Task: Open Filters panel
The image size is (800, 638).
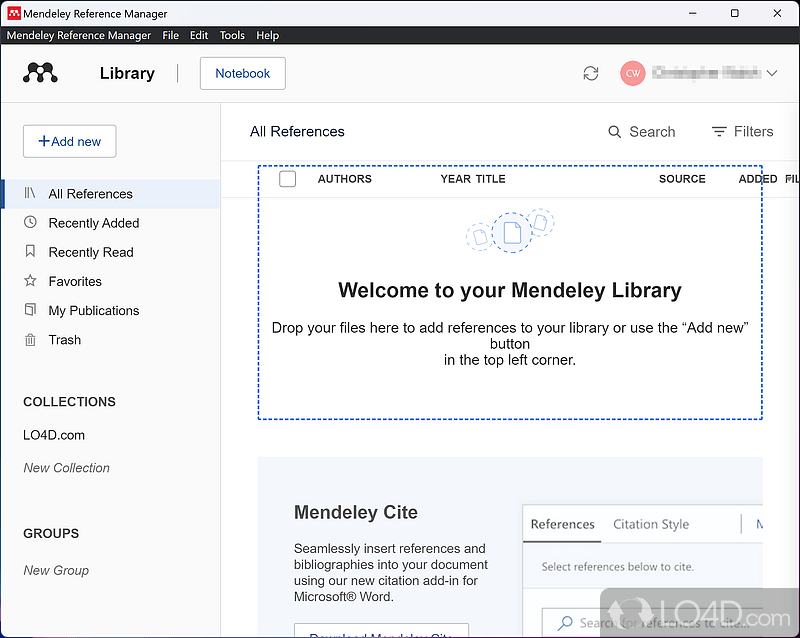Action: (x=742, y=132)
